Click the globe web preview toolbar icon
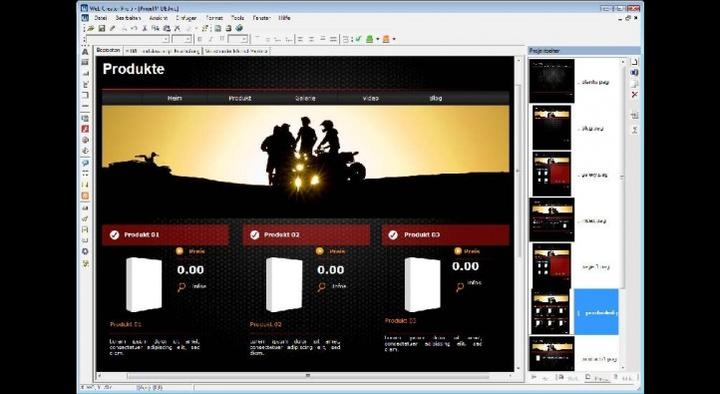 (x=239, y=28)
